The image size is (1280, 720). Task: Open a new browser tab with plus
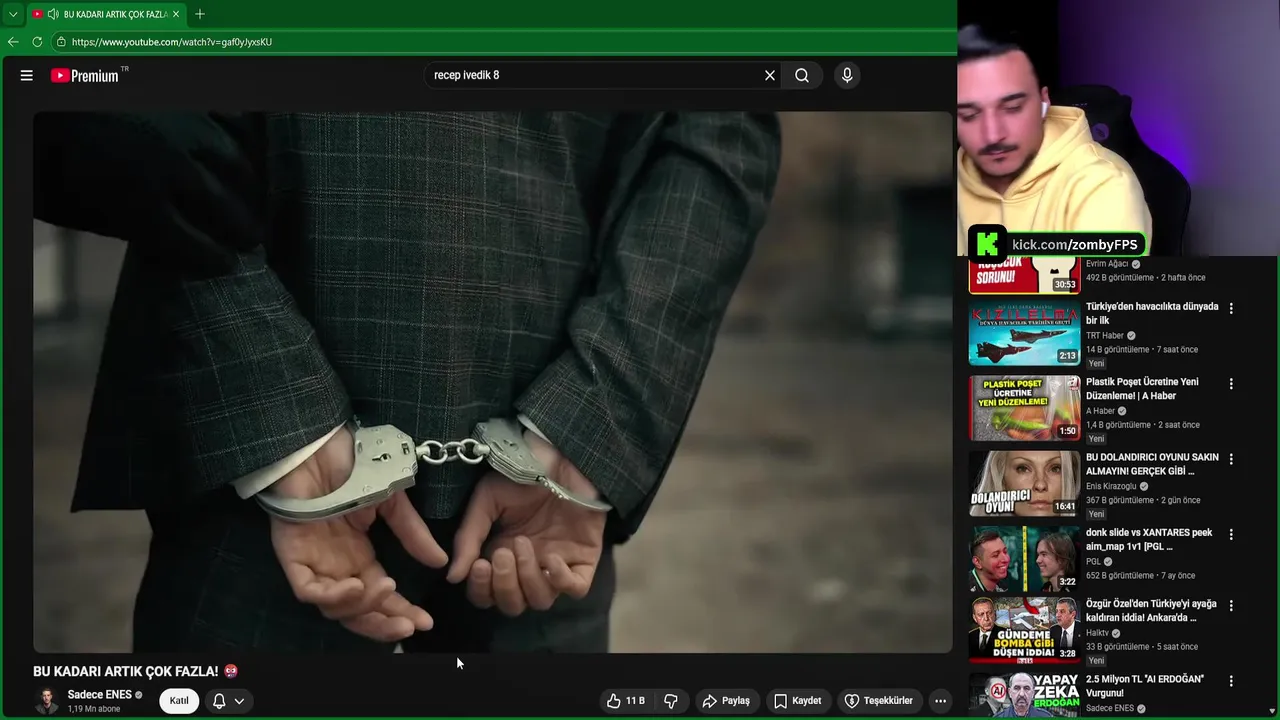(200, 14)
